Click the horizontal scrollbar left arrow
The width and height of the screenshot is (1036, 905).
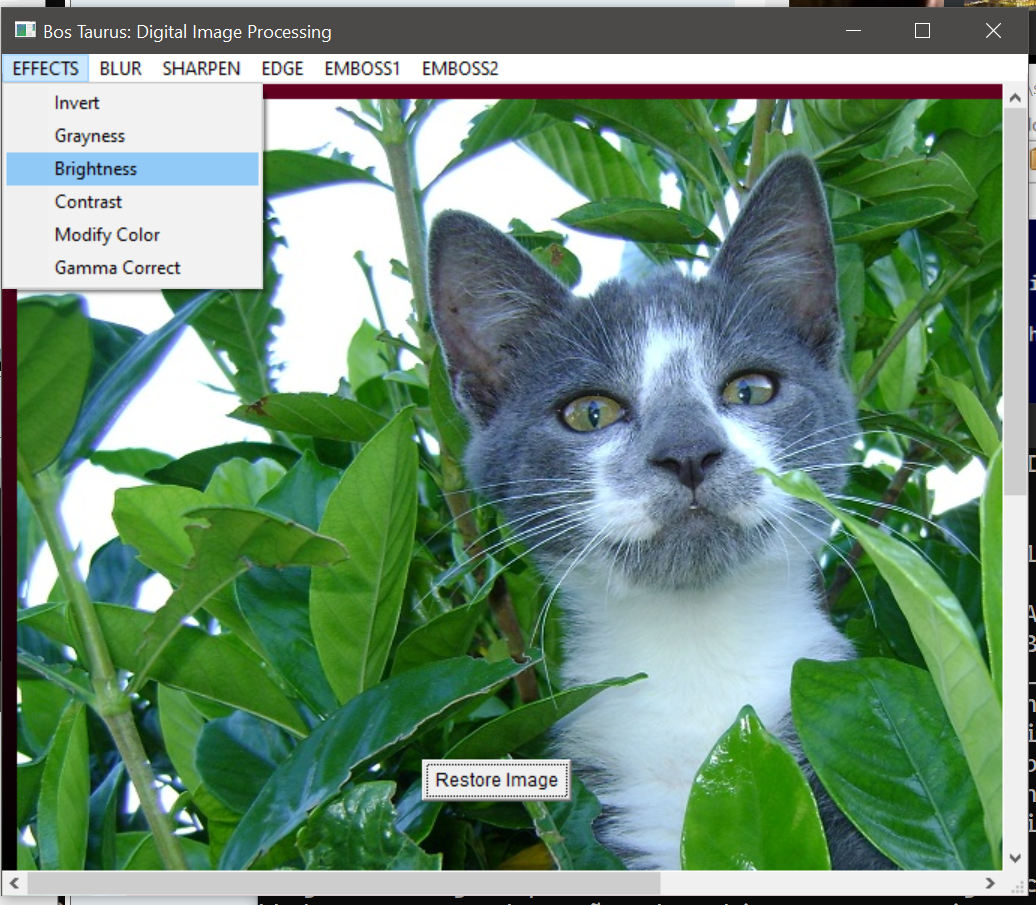[x=12, y=883]
